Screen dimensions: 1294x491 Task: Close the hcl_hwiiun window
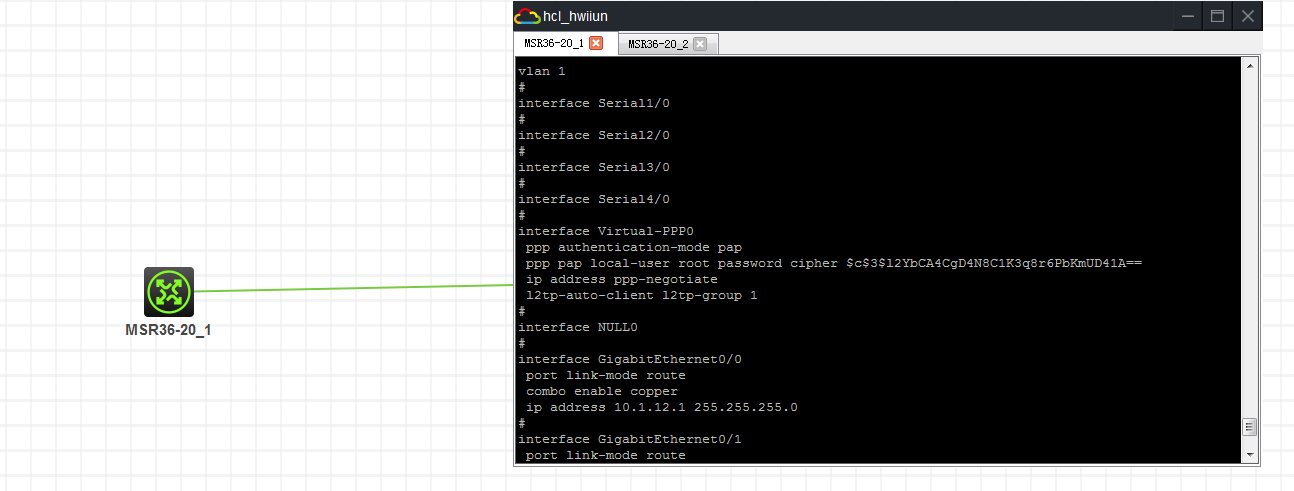pos(1247,16)
